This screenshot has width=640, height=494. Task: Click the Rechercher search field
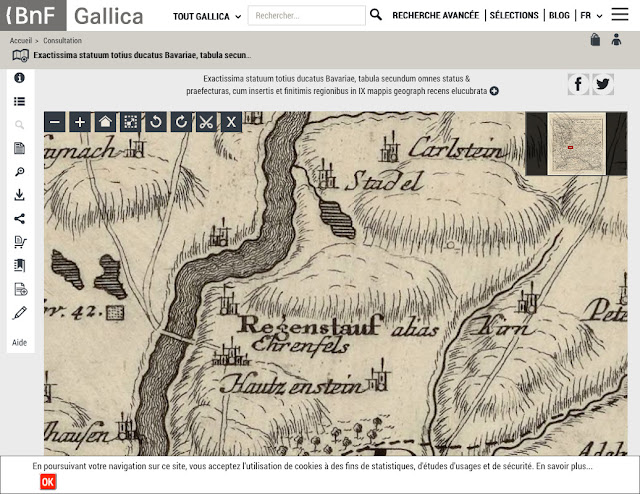click(307, 16)
